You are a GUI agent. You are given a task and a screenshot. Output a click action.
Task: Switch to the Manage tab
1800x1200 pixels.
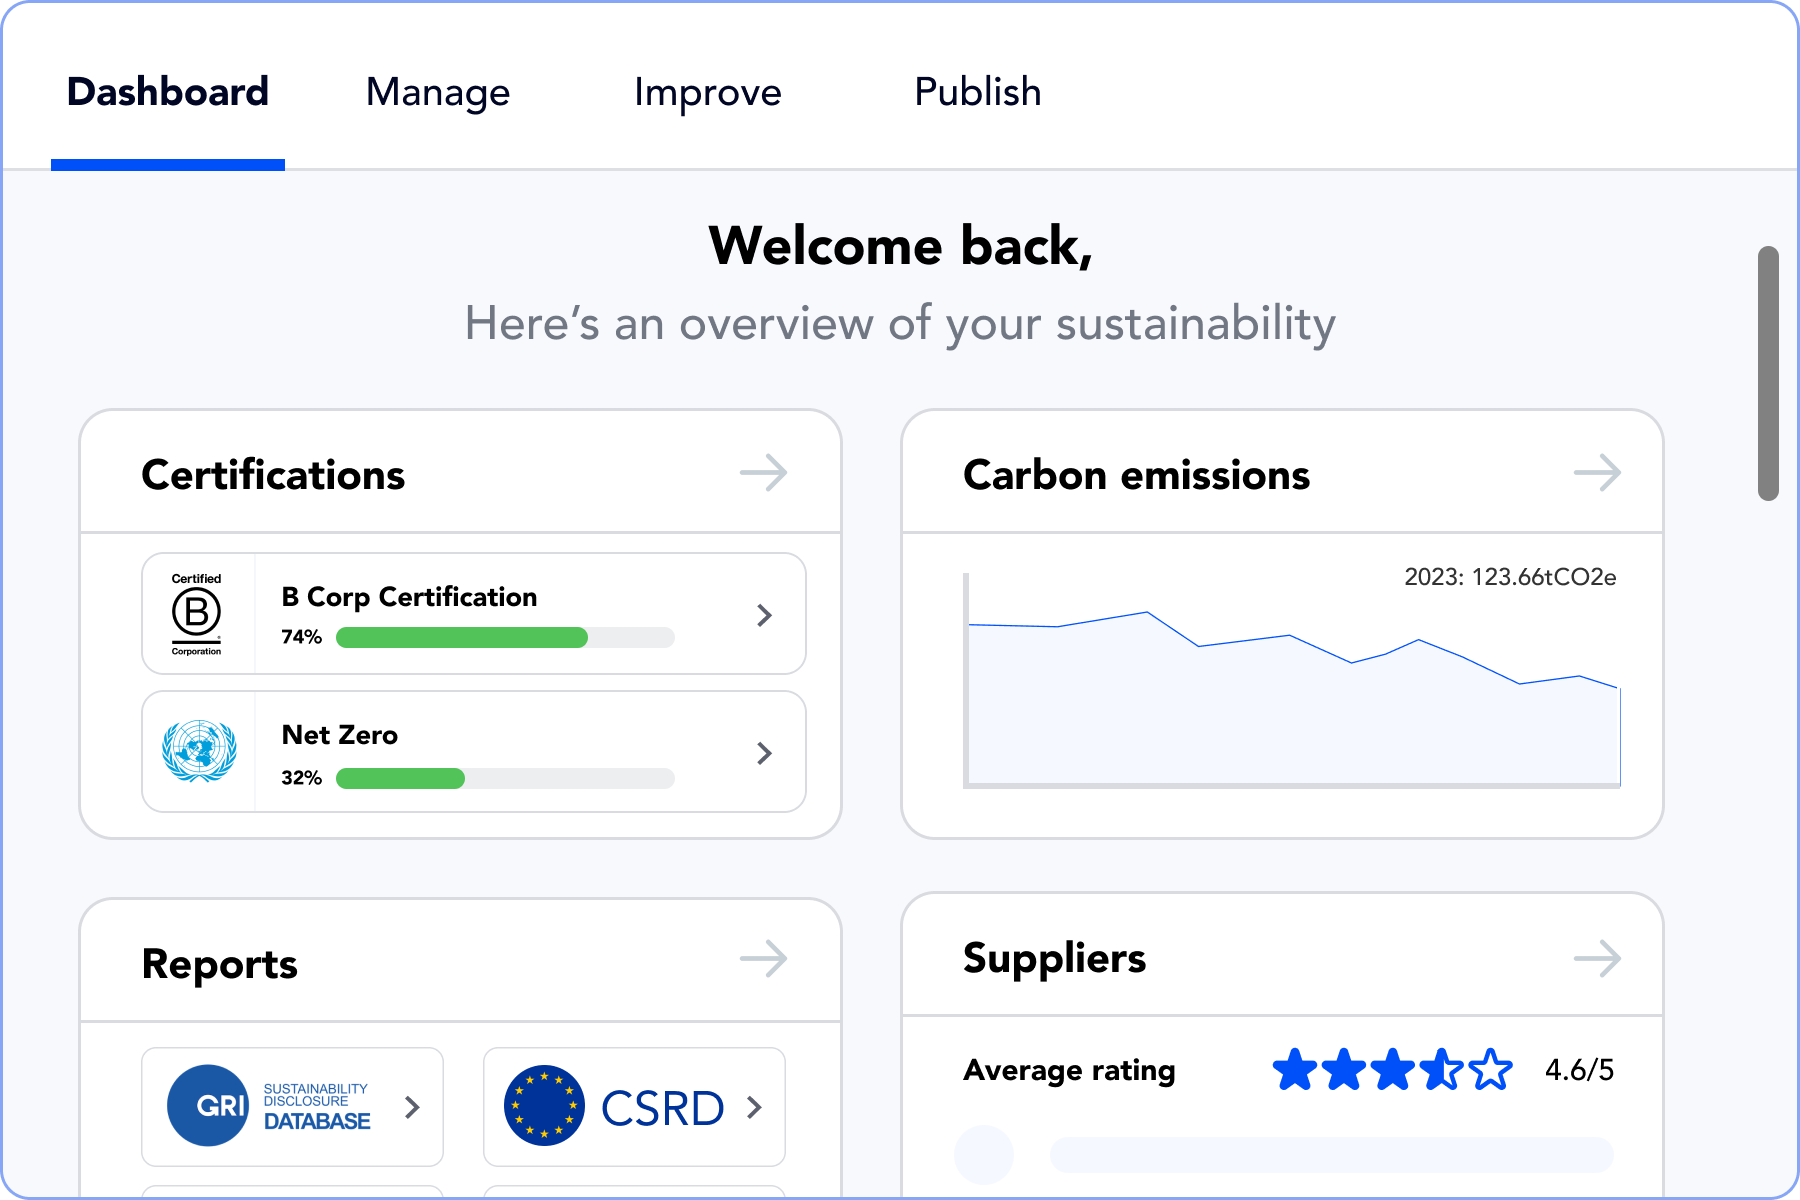438,92
